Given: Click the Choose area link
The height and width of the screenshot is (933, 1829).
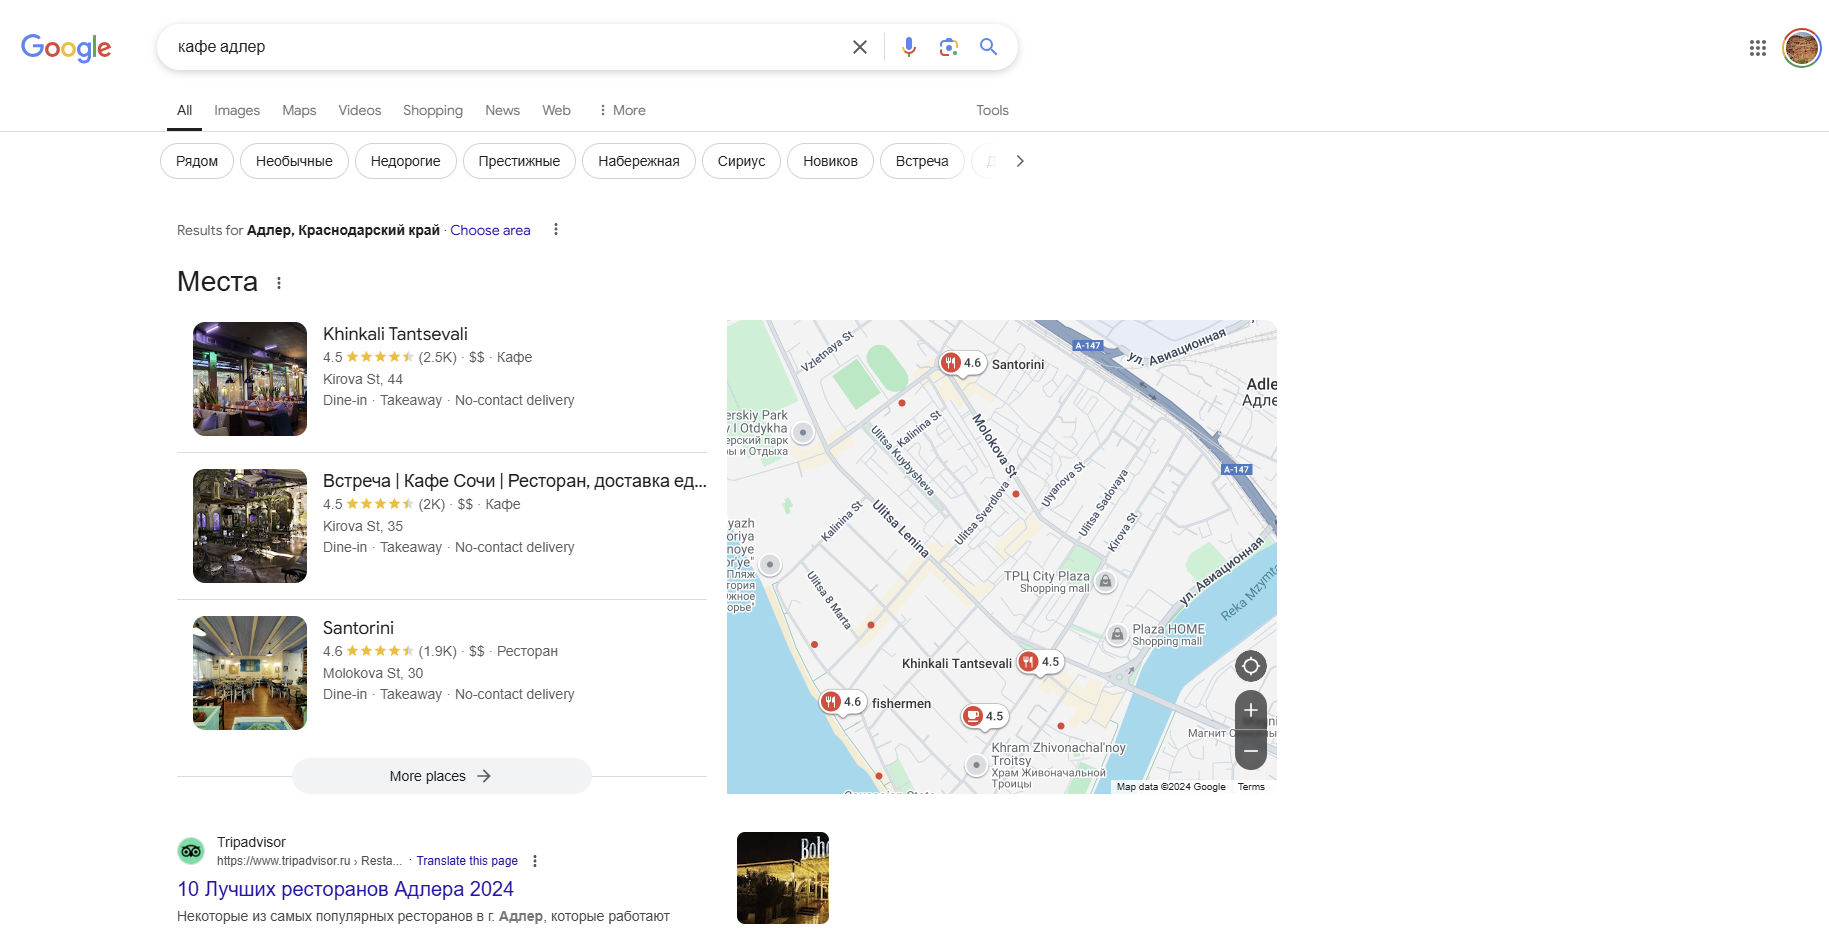Looking at the screenshot, I should click(x=490, y=230).
